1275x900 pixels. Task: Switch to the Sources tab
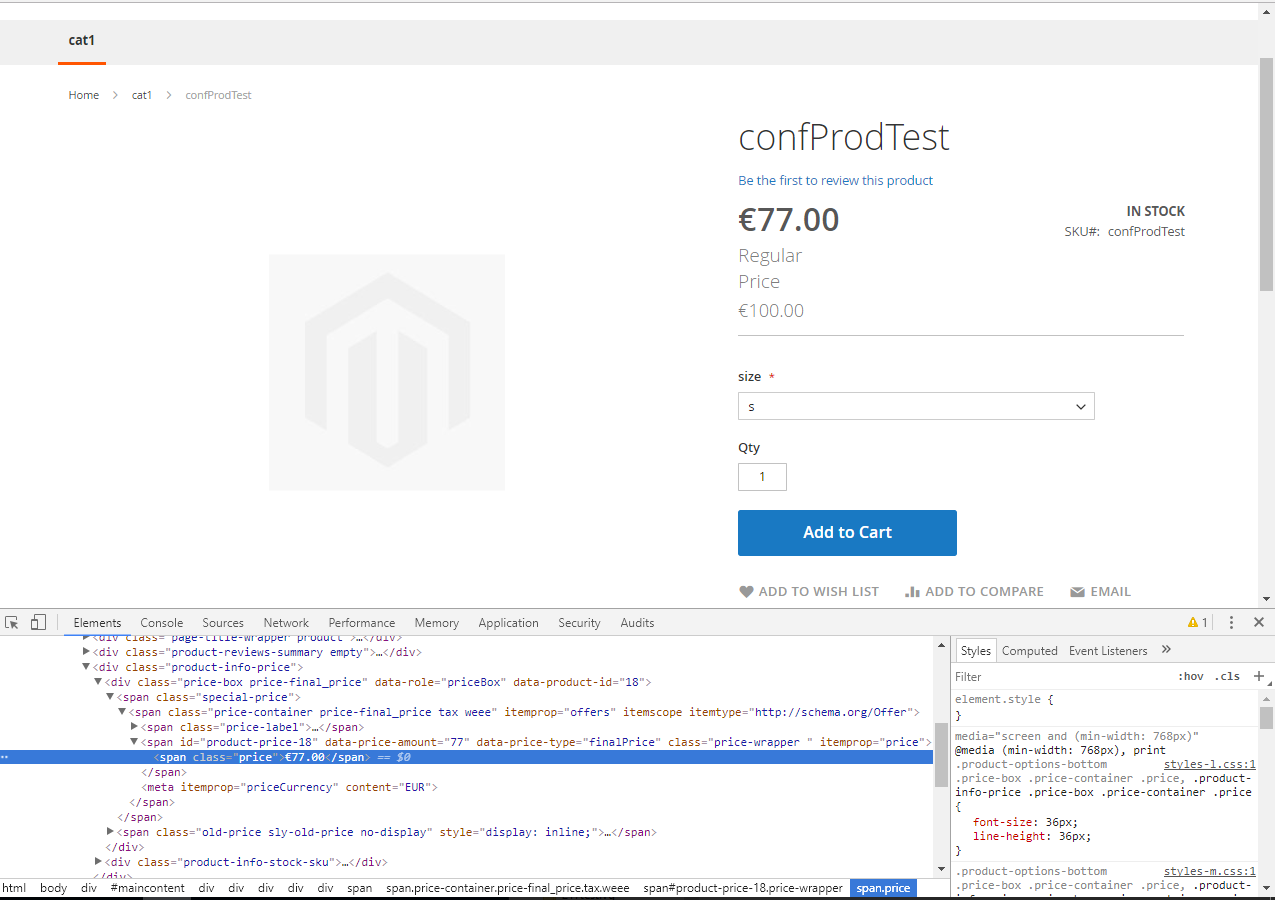[x=223, y=622]
